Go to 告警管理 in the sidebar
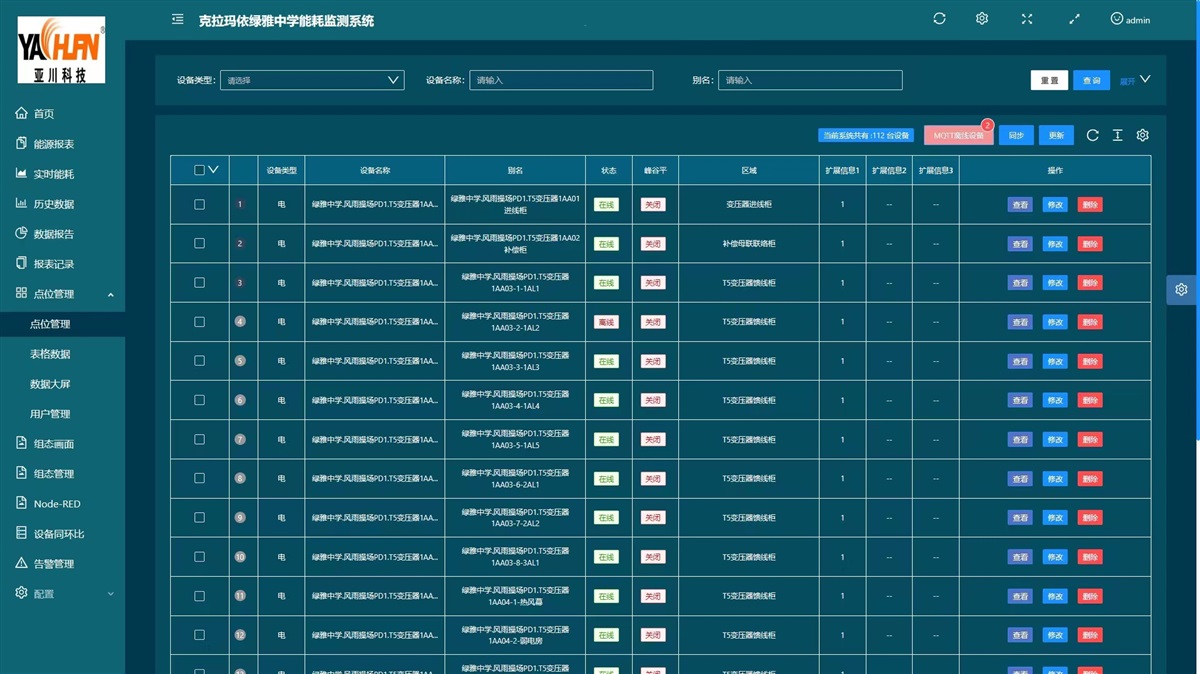This screenshot has height=674, width=1200. 53,564
